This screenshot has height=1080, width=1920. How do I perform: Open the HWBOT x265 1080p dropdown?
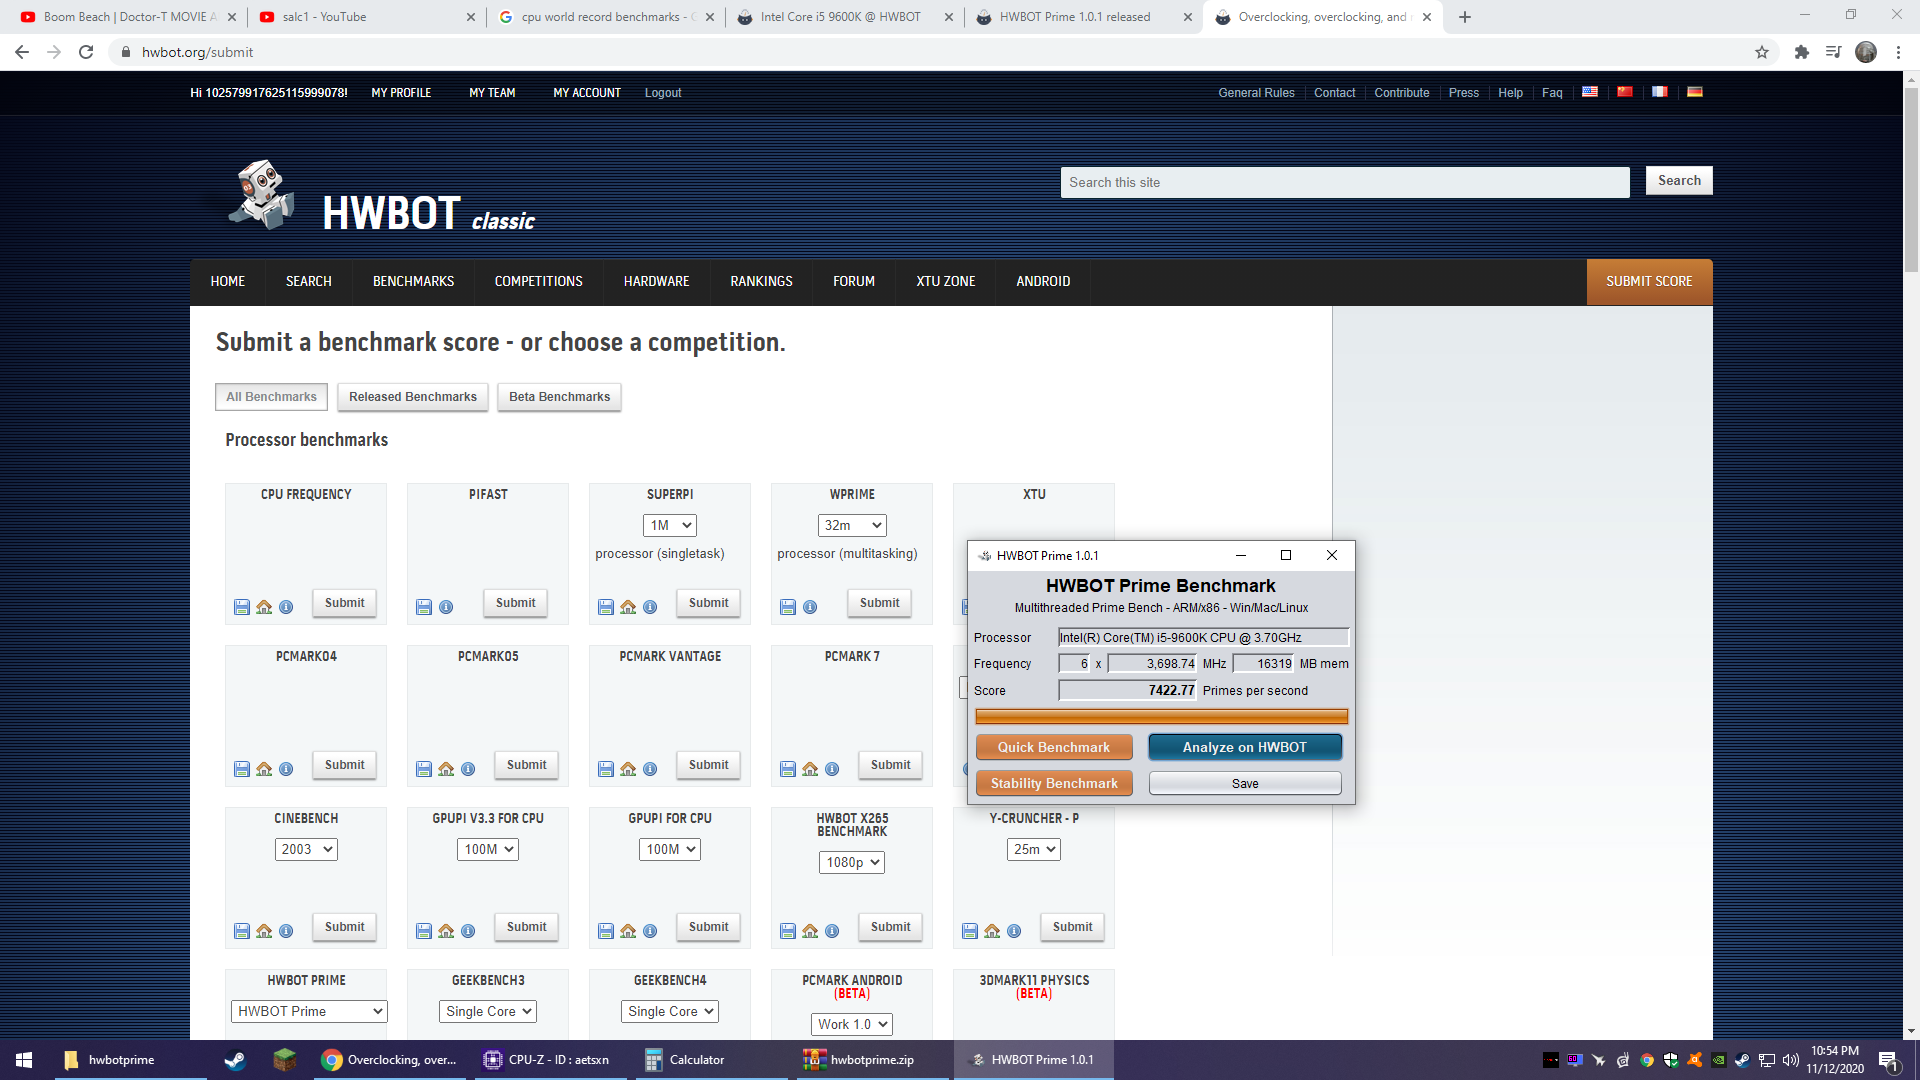click(x=852, y=862)
